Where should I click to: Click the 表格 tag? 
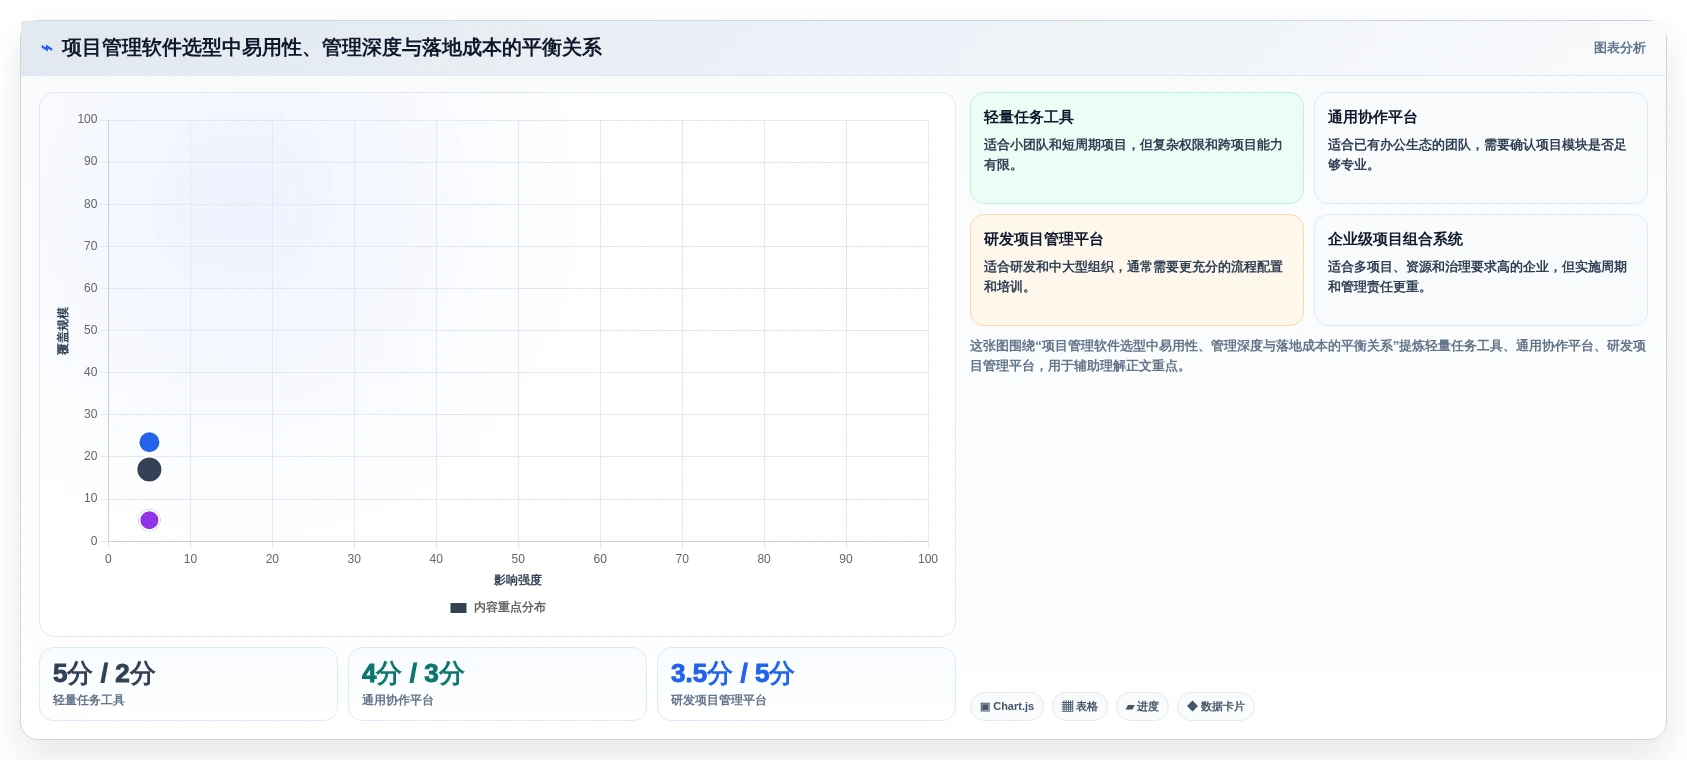tap(1080, 707)
